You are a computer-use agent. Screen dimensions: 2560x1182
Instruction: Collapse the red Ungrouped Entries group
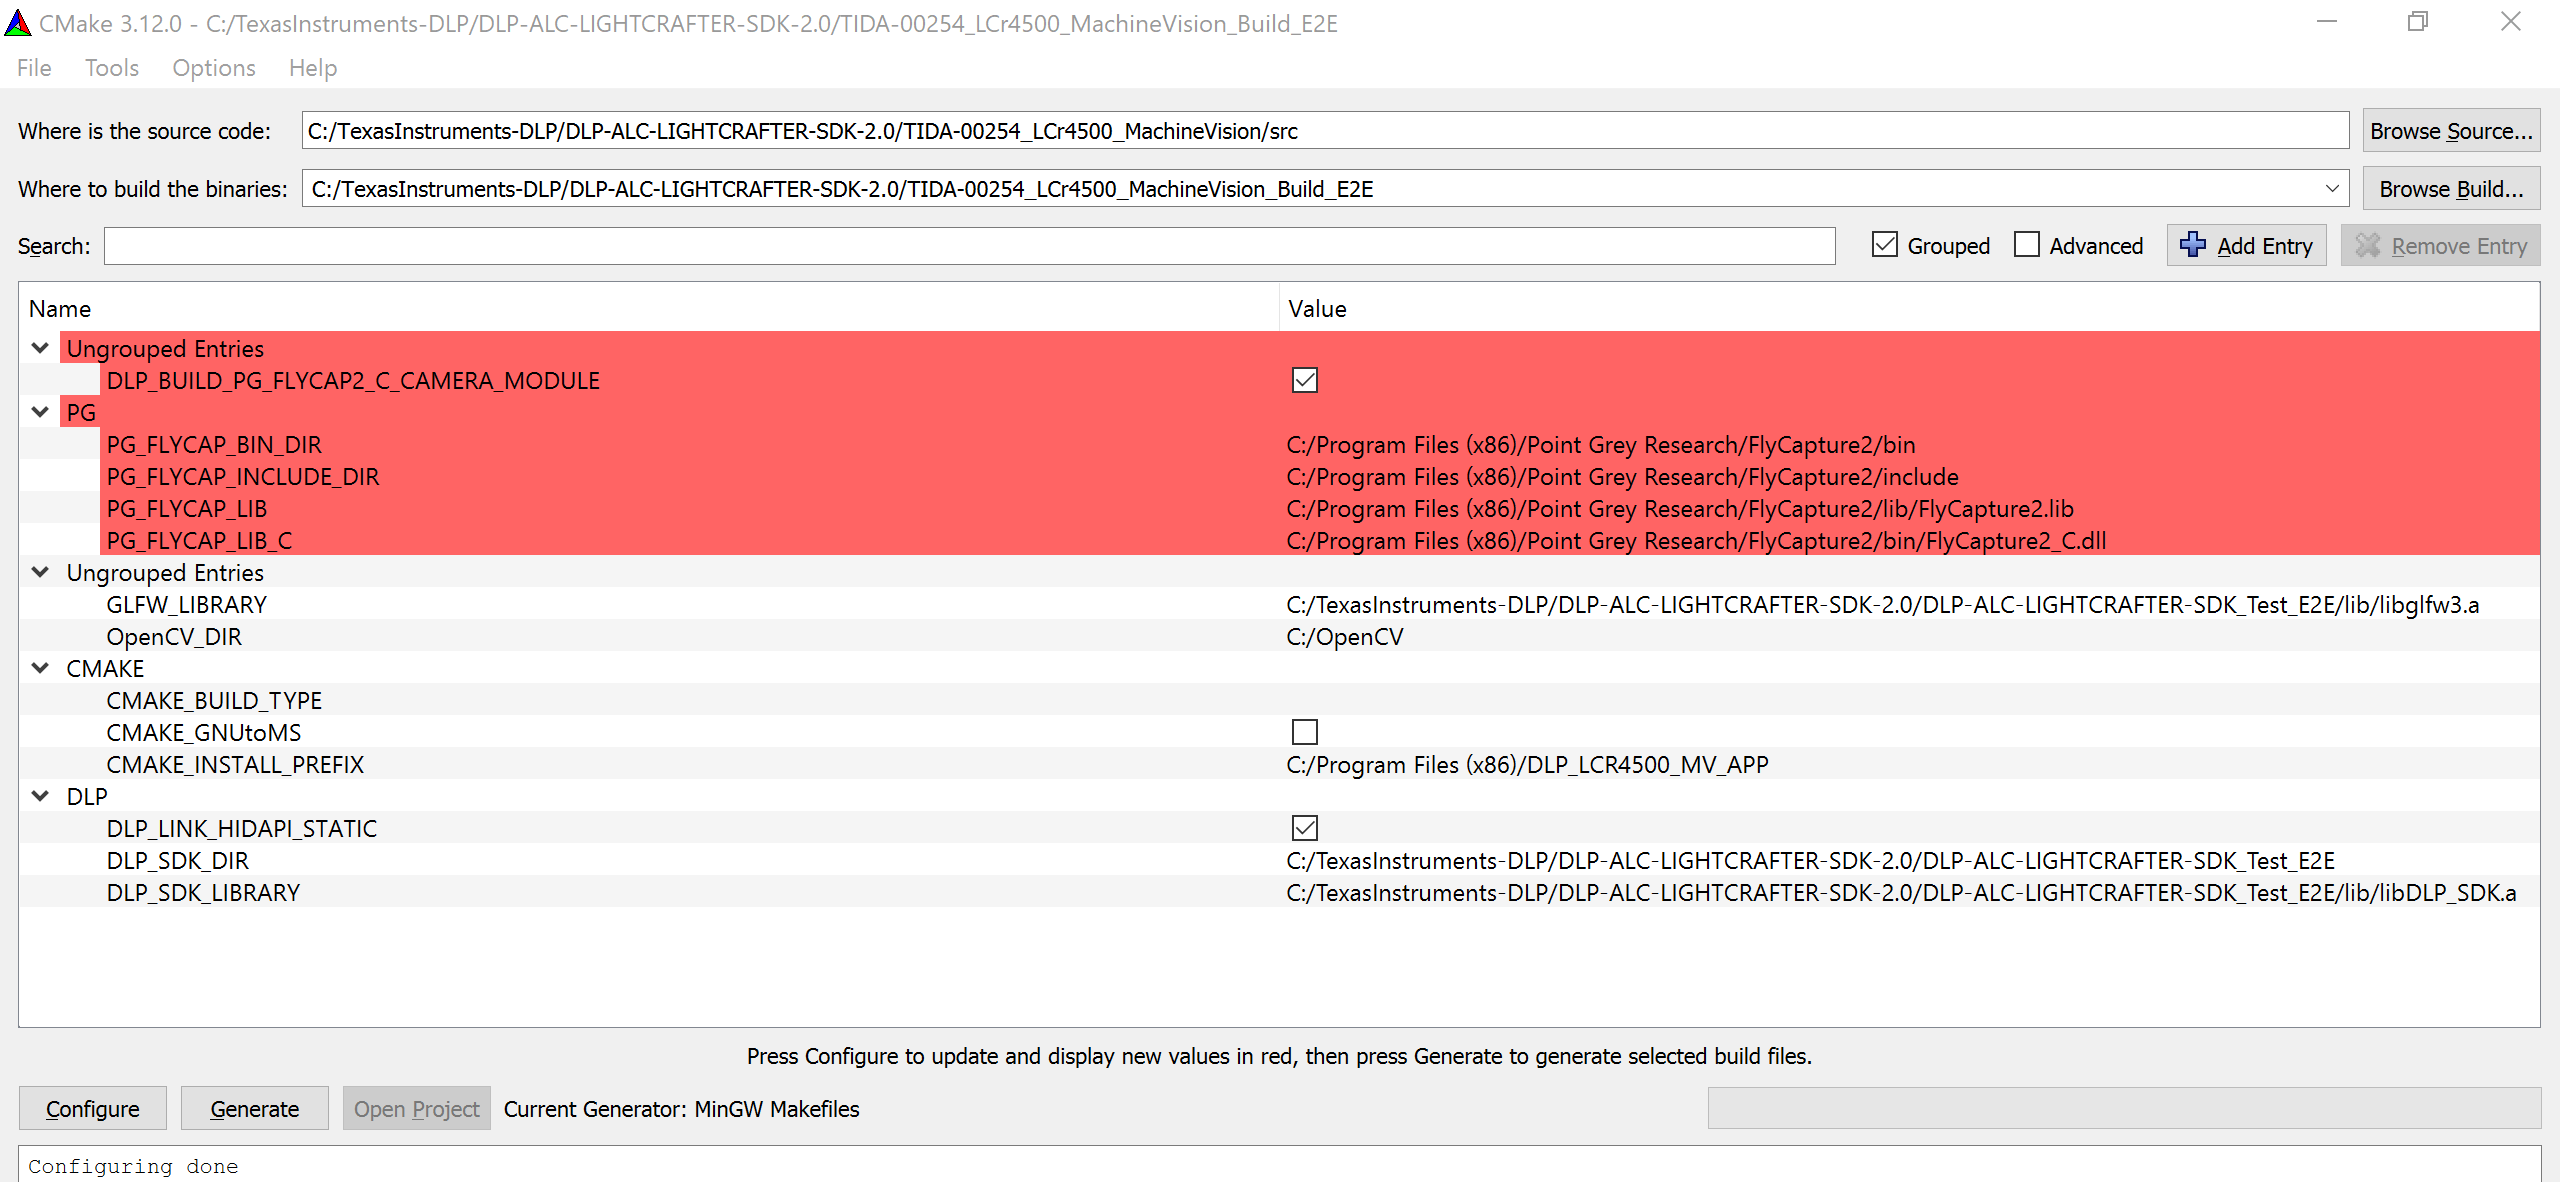tap(40, 348)
